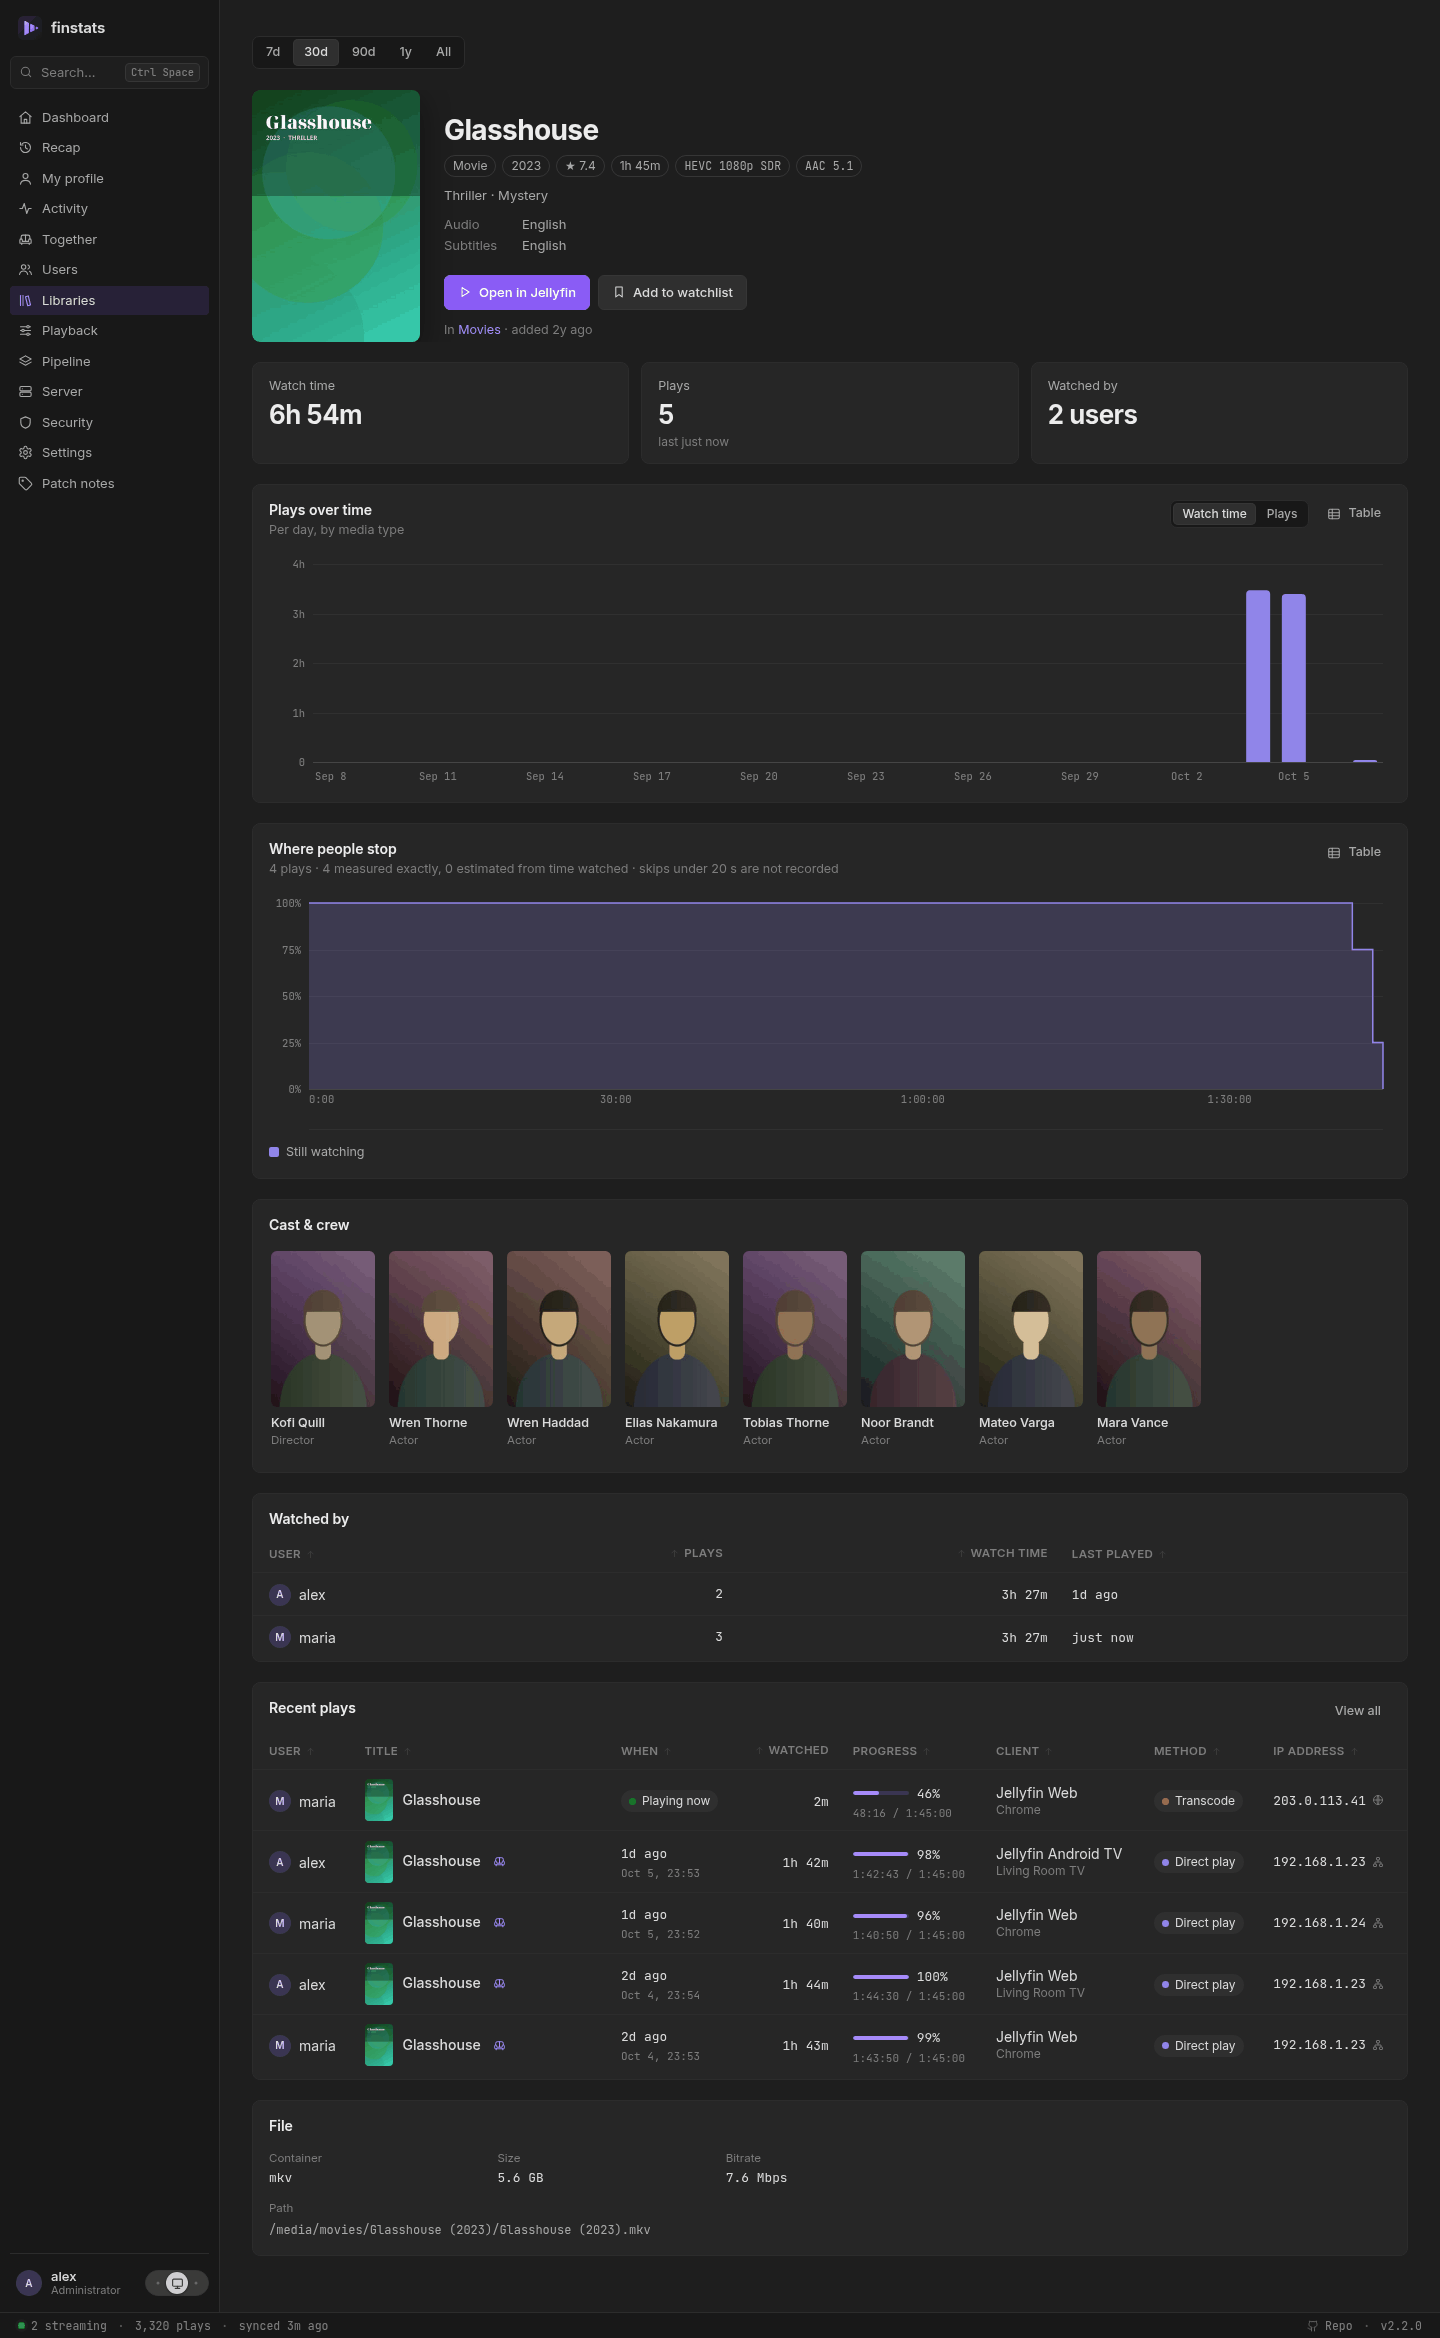The height and width of the screenshot is (2338, 1440).
Task: Open Security in the sidebar
Action: point(109,422)
